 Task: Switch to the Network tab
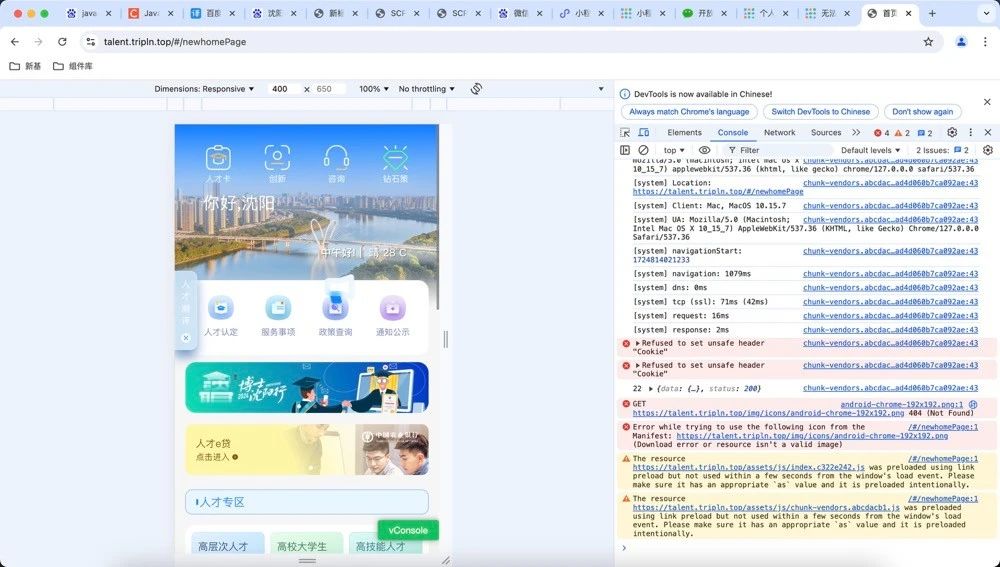(x=779, y=133)
